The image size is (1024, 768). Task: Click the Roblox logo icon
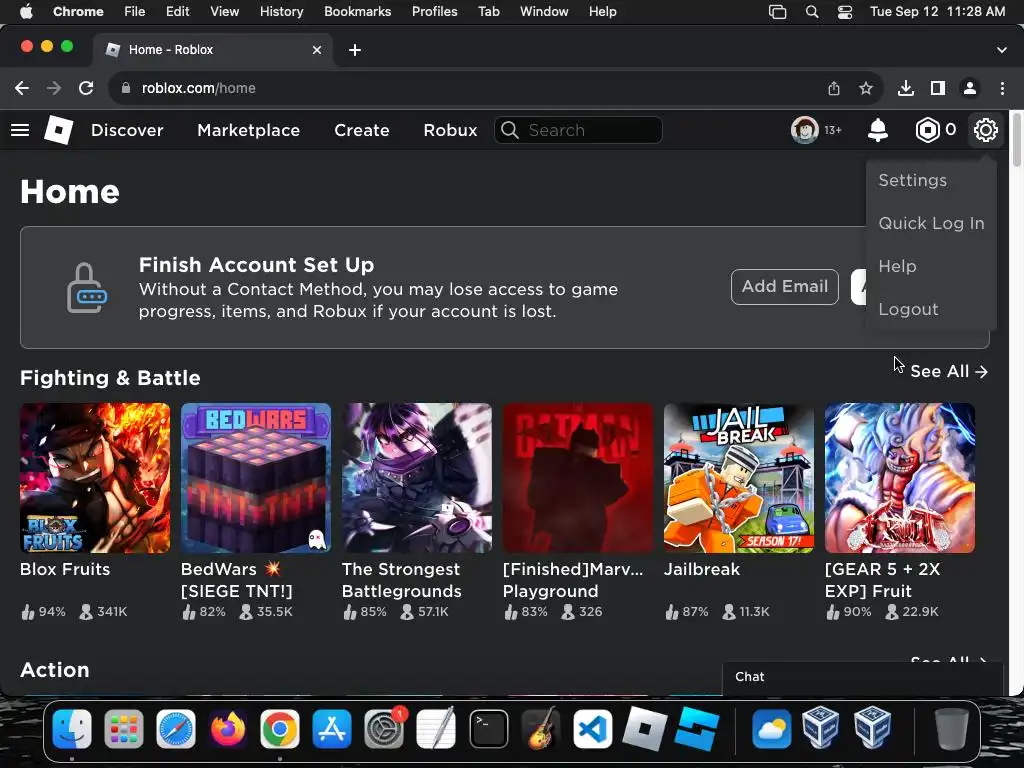coord(58,129)
